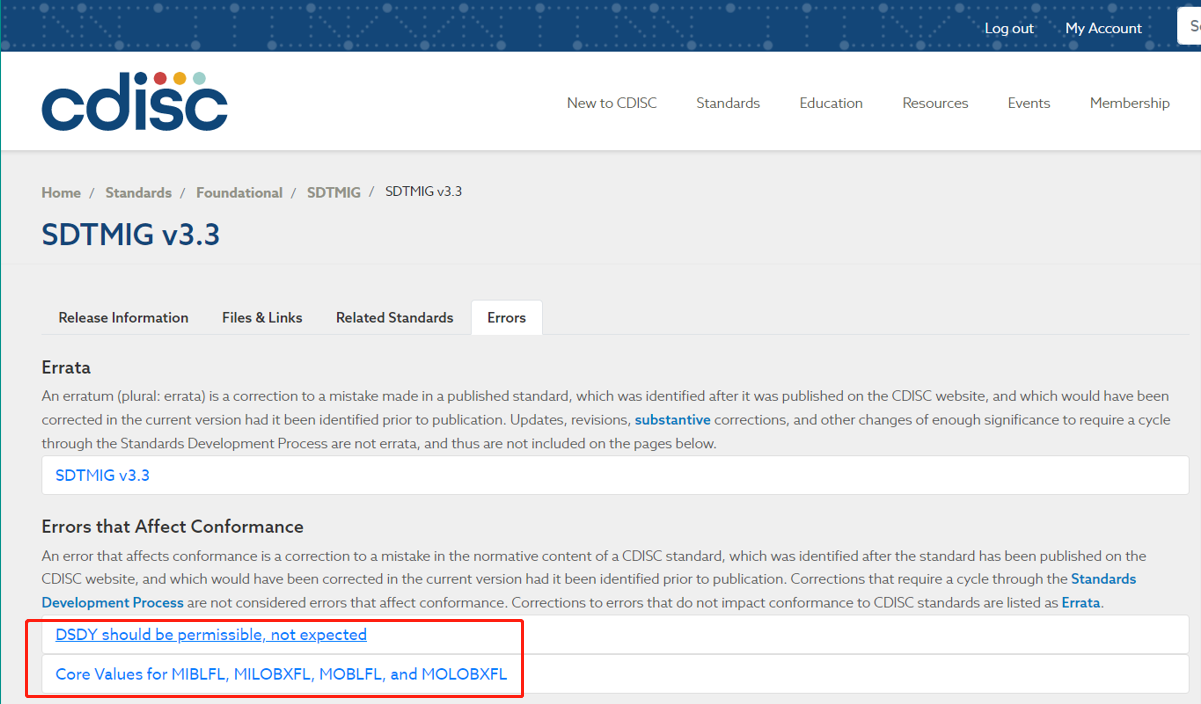Open the Standards navigation menu
1201x704 pixels.
pyautogui.click(x=728, y=103)
